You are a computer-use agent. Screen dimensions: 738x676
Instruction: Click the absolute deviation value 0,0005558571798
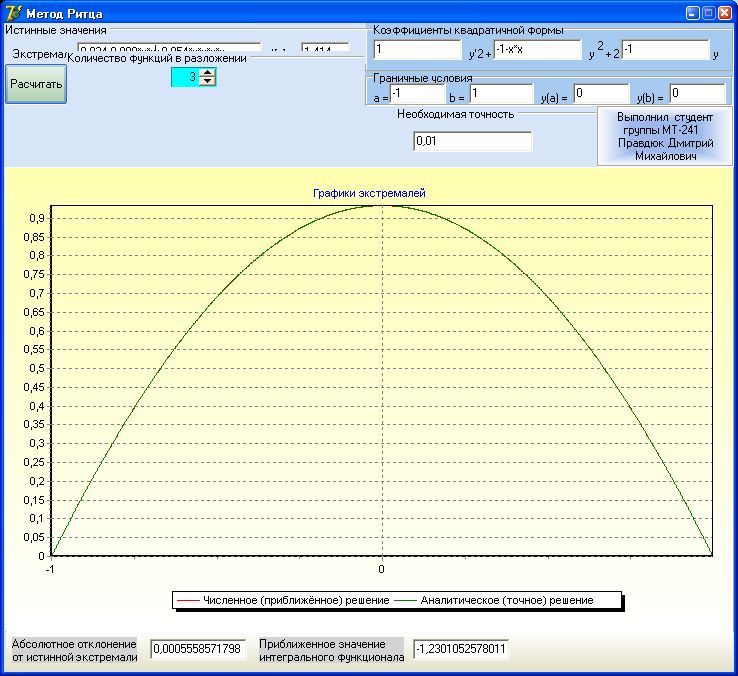tap(198, 649)
